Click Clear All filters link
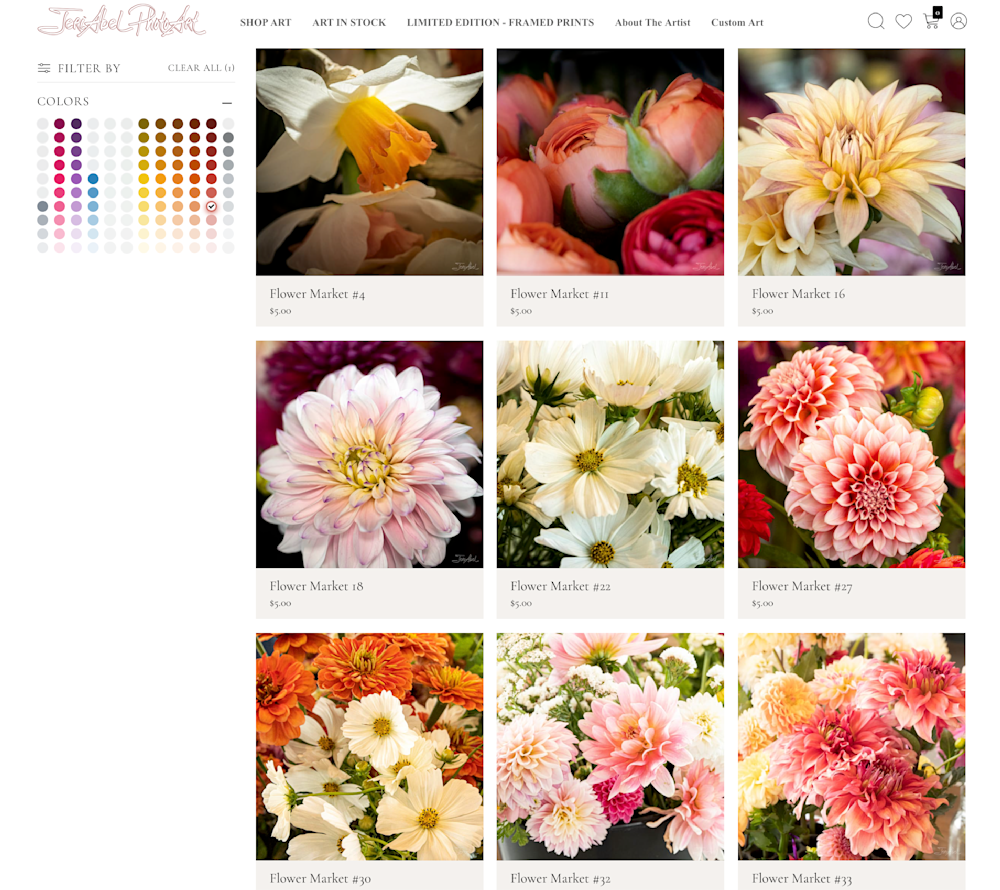 pos(201,68)
